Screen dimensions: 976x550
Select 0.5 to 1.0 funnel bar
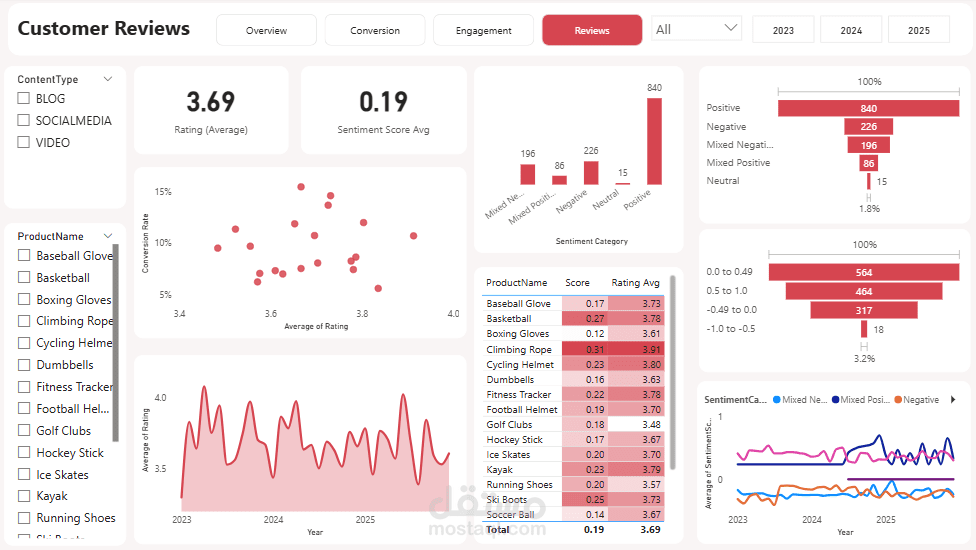(864, 291)
